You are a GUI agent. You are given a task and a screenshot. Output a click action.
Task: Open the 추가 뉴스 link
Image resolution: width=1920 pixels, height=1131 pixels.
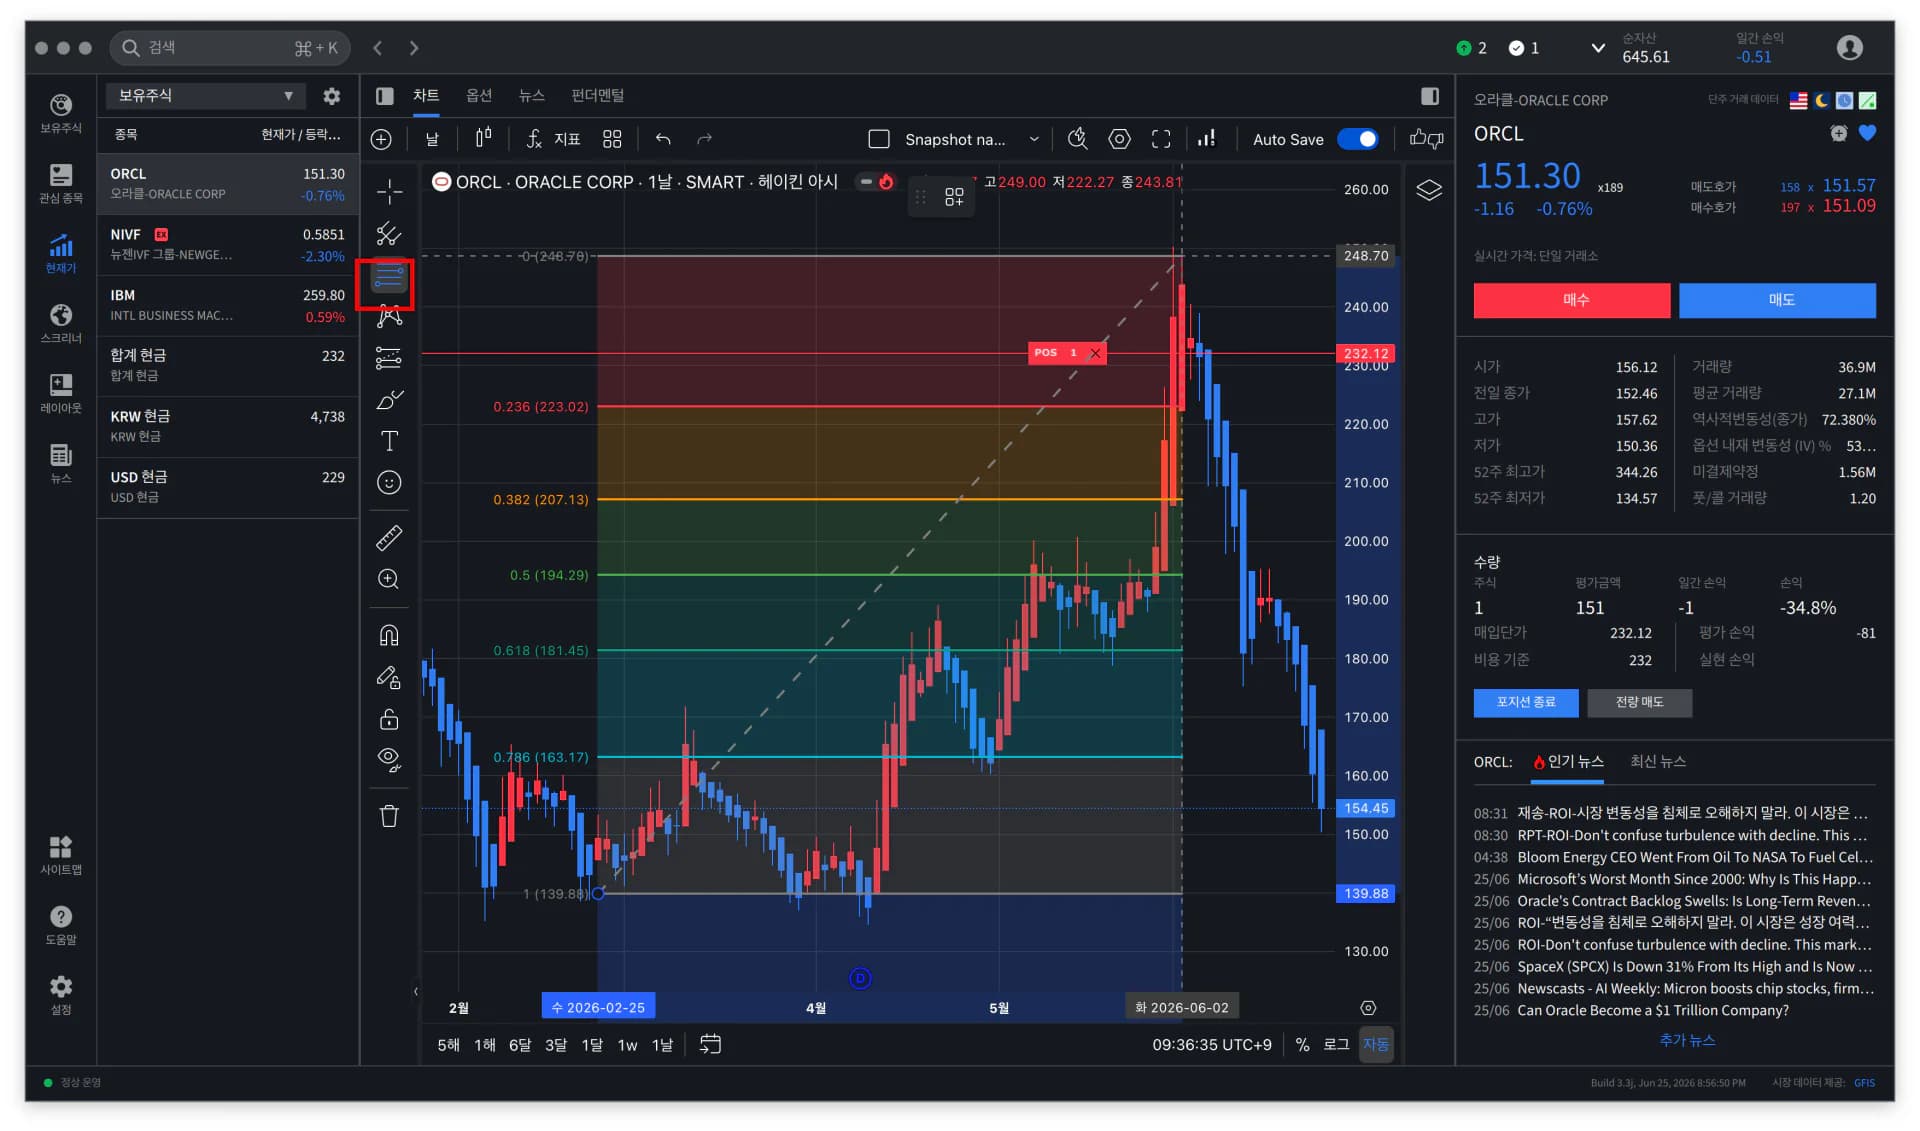pyautogui.click(x=1687, y=1040)
